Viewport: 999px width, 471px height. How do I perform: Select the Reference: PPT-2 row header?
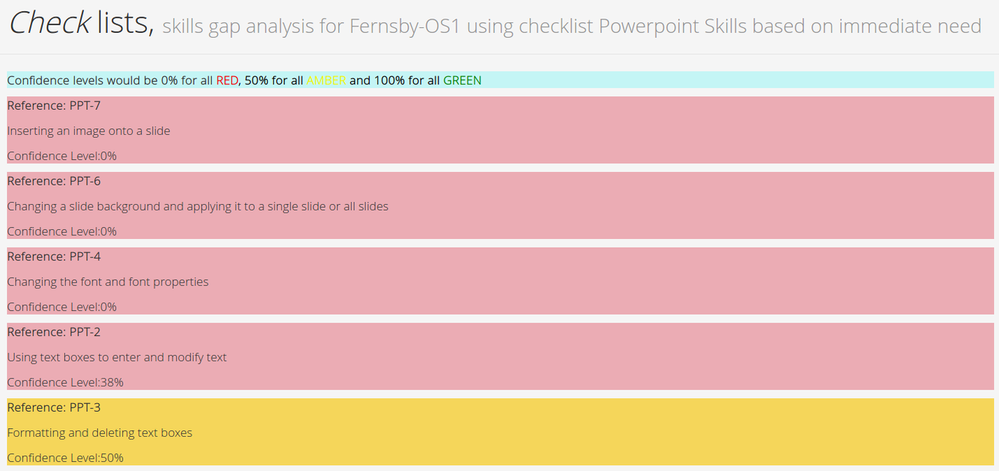(x=54, y=332)
